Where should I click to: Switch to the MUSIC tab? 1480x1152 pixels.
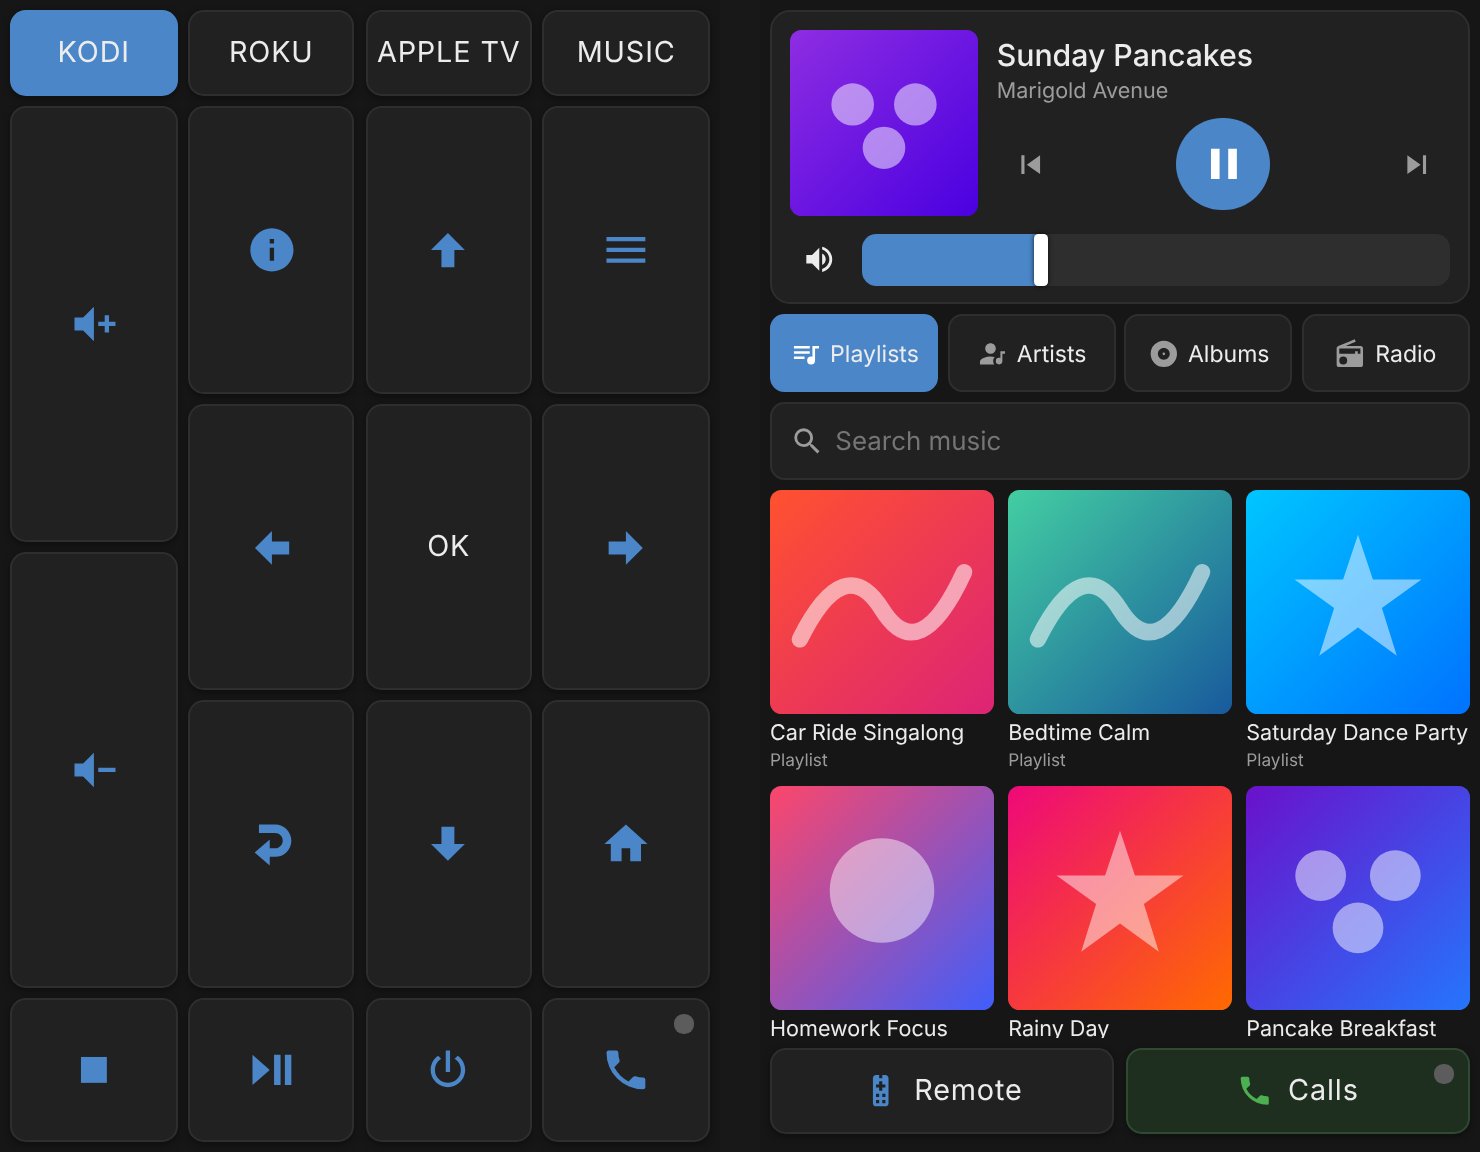tap(626, 53)
